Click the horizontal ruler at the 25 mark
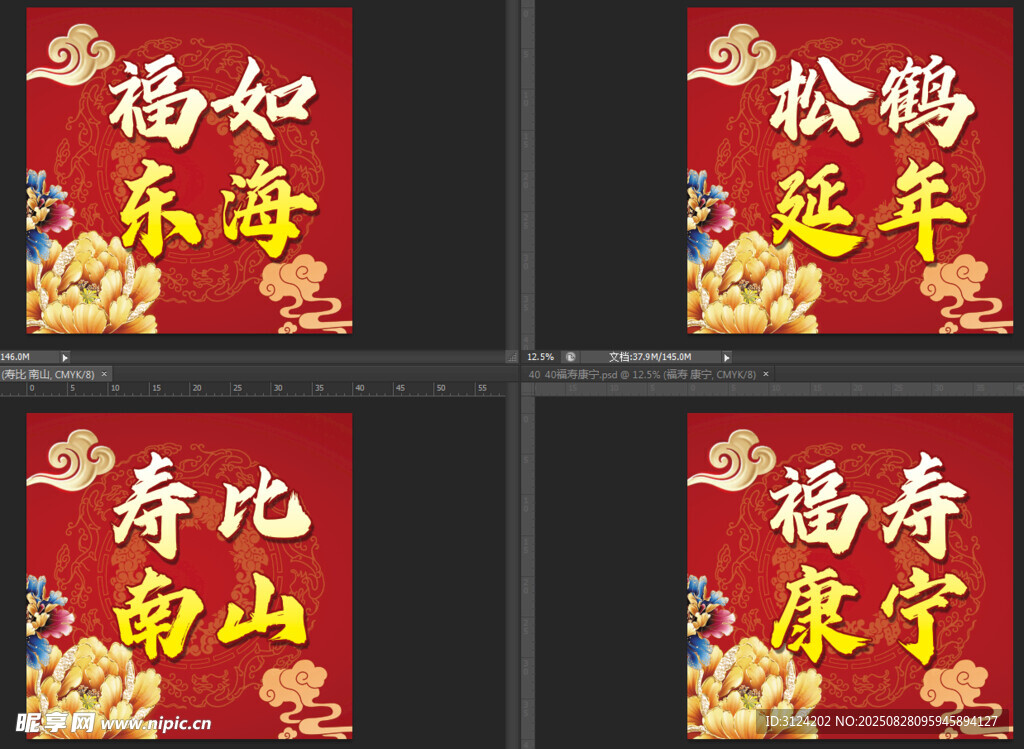This screenshot has width=1024, height=749. pos(237,389)
